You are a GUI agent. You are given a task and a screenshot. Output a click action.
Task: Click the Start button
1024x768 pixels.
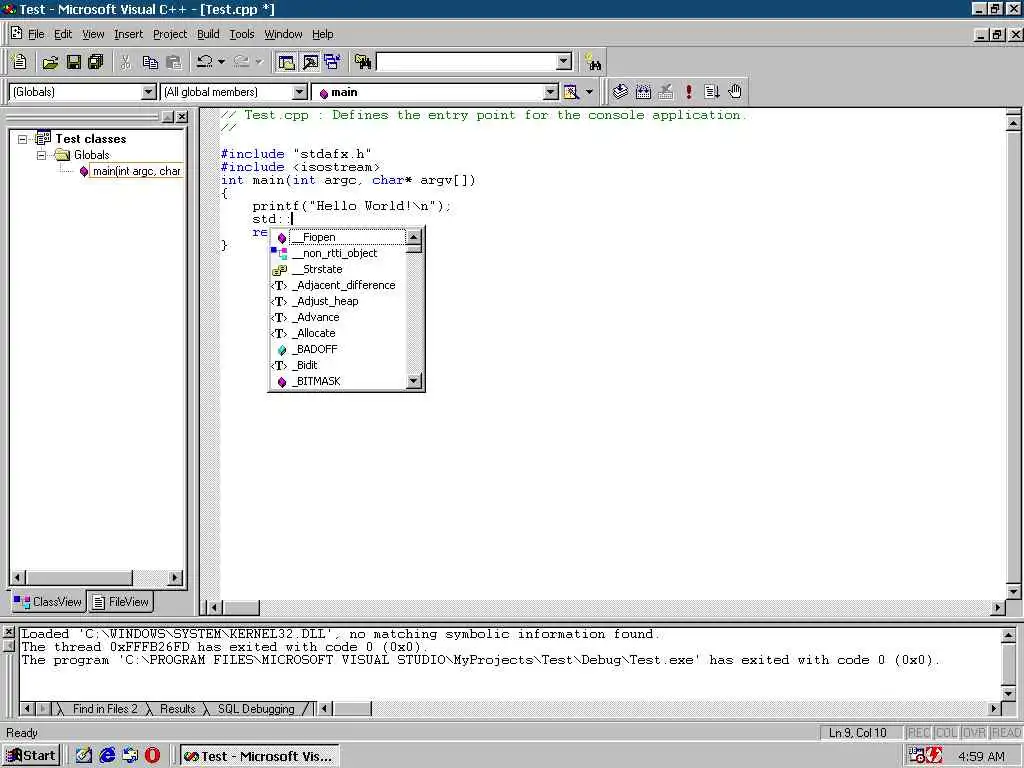click(x=31, y=756)
